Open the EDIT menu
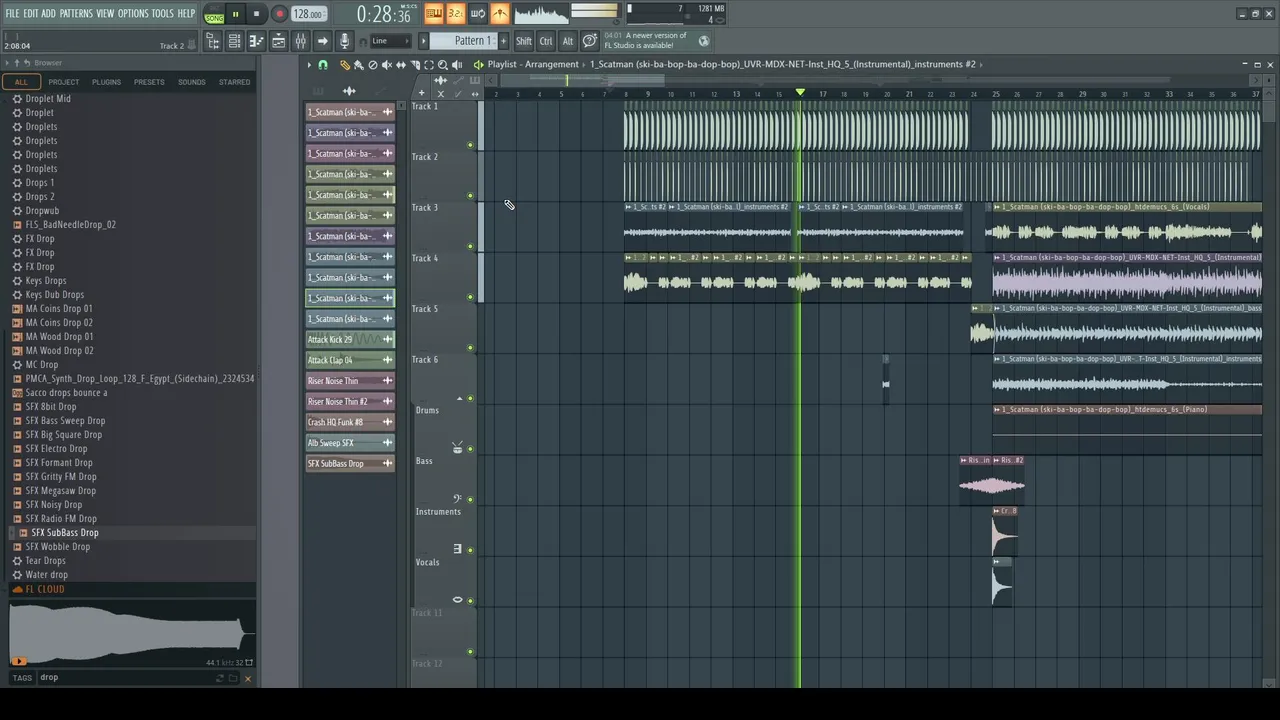 coord(31,14)
